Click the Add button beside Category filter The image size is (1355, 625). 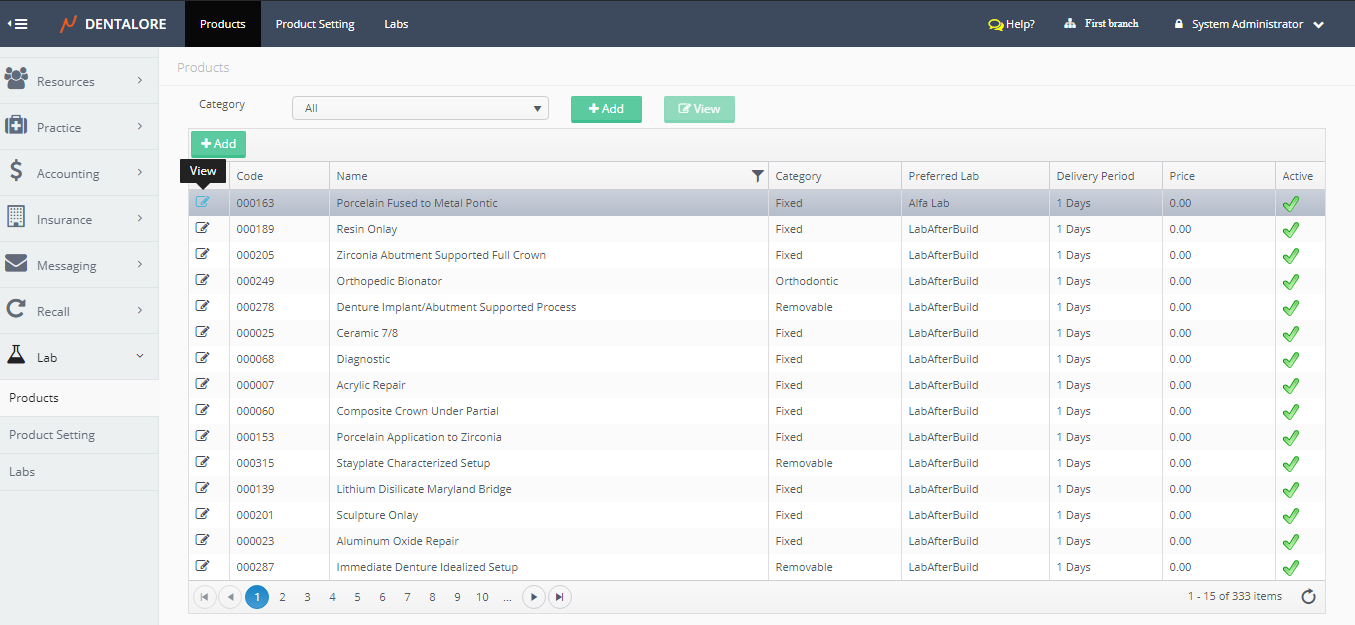tap(606, 109)
